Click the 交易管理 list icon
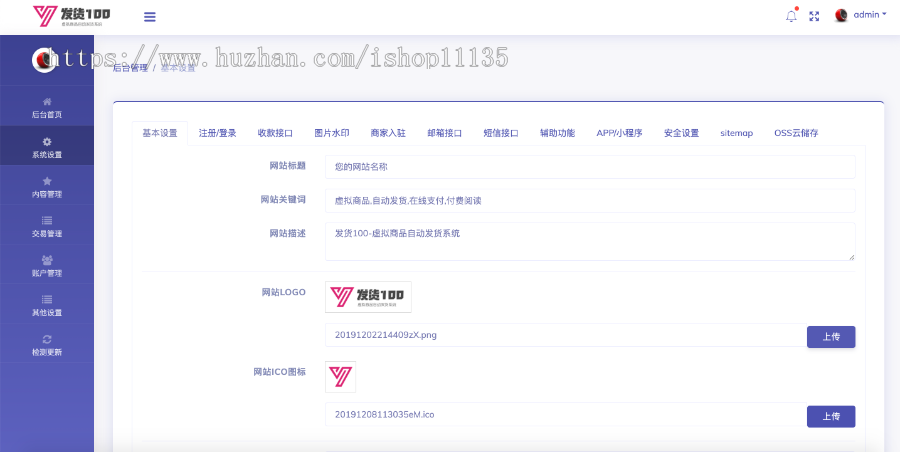Viewport: 900px width, 452px height. pyautogui.click(x=47, y=221)
